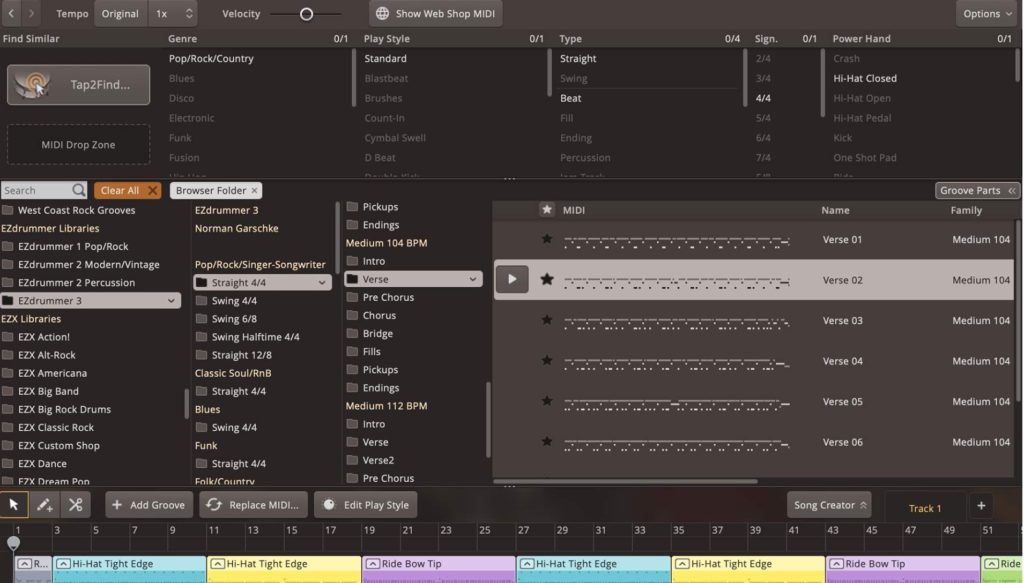Image resolution: width=1024 pixels, height=583 pixels.
Task: Collapse the Groove Parts panel
Action: (x=977, y=190)
